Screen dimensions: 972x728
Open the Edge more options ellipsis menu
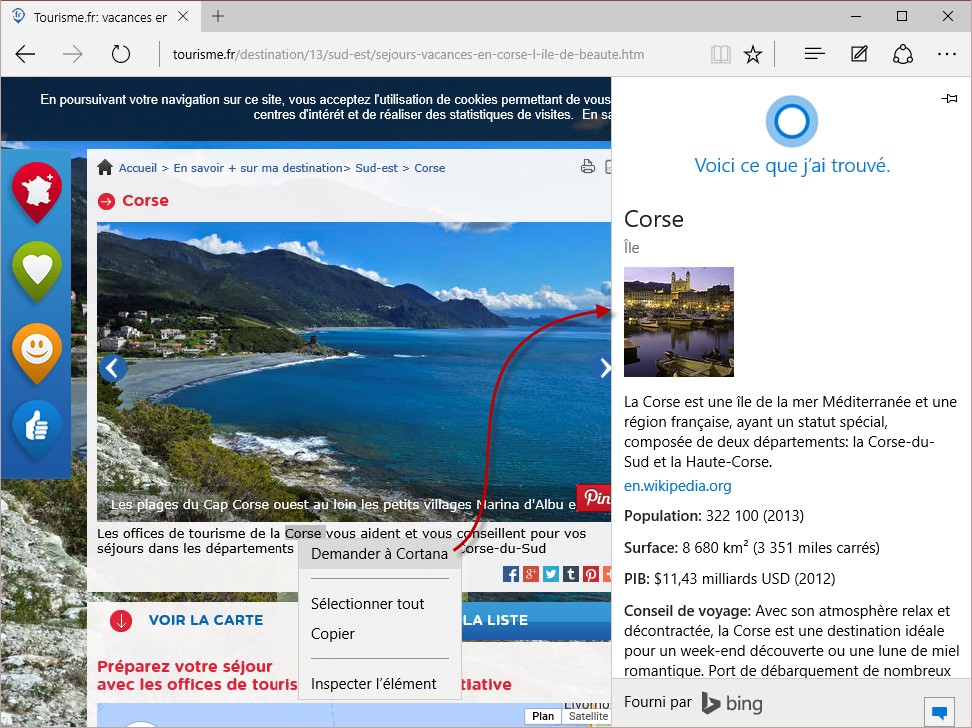pyautogui.click(x=947, y=54)
